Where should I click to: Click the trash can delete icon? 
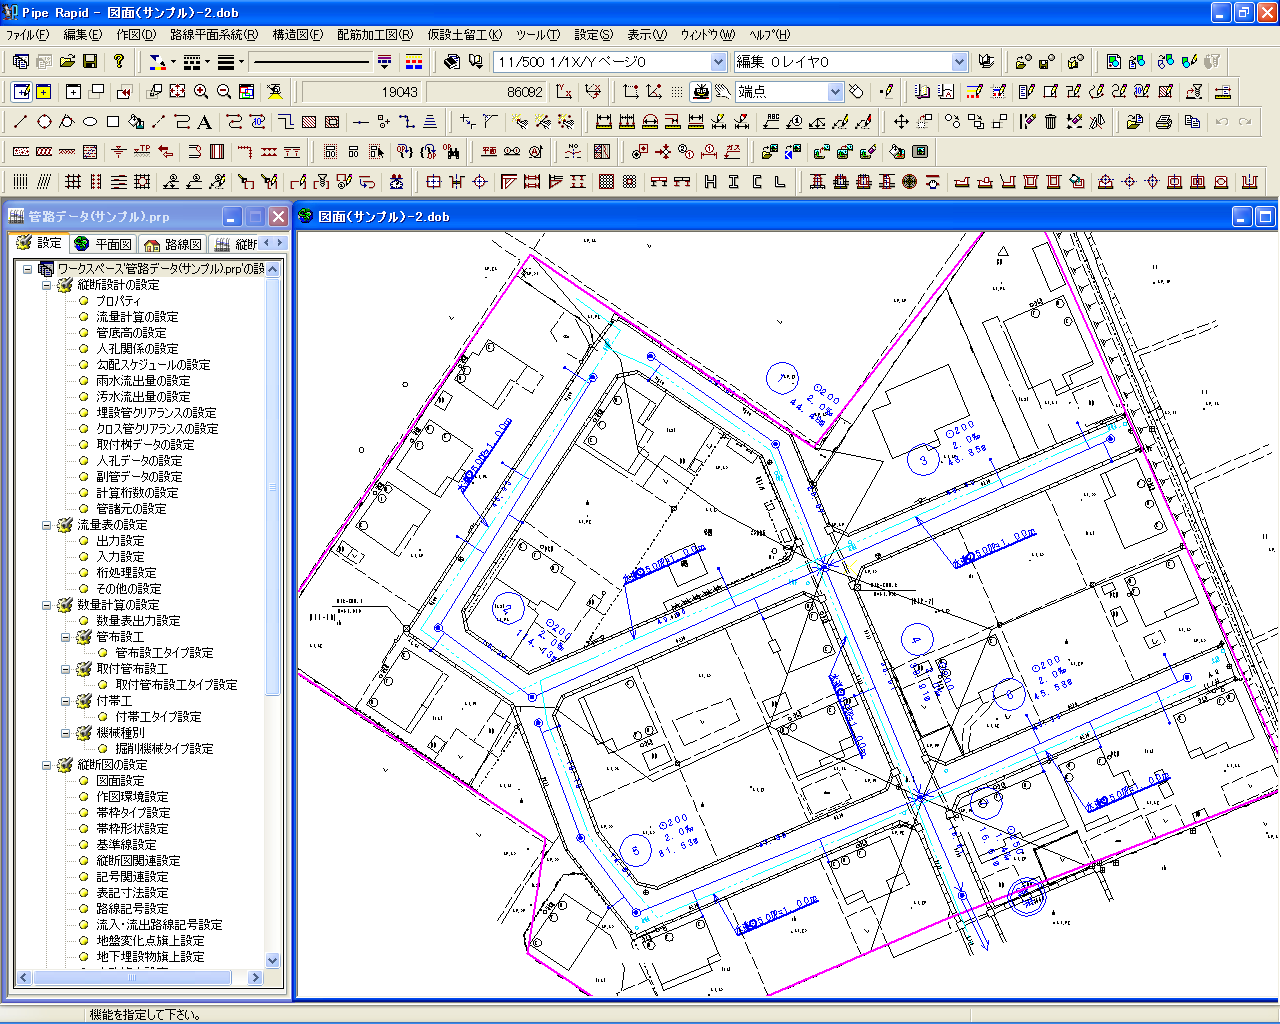point(1050,122)
